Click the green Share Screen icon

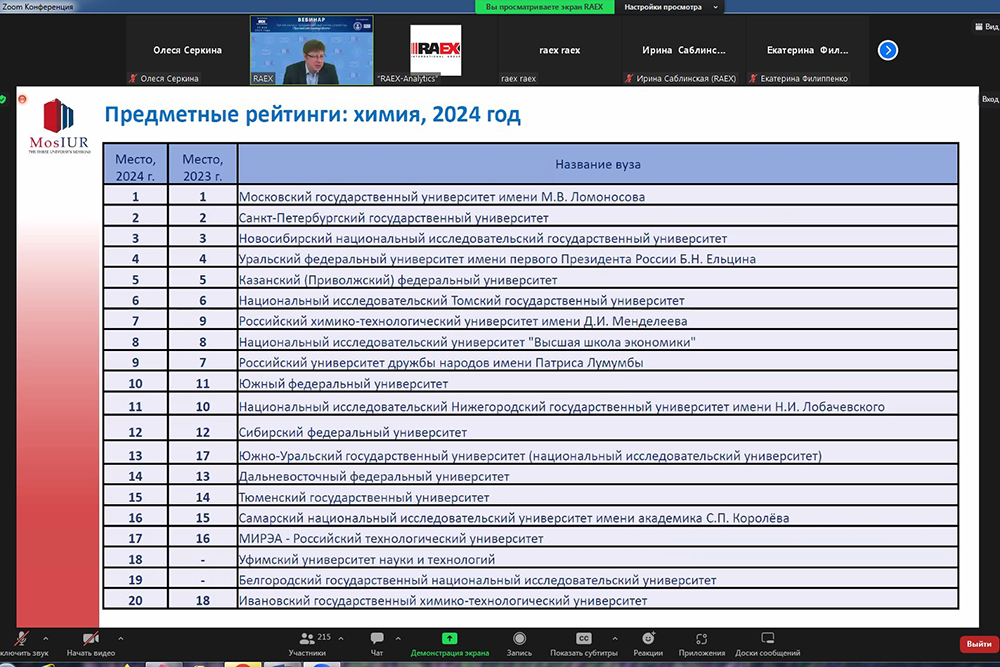coord(450,639)
